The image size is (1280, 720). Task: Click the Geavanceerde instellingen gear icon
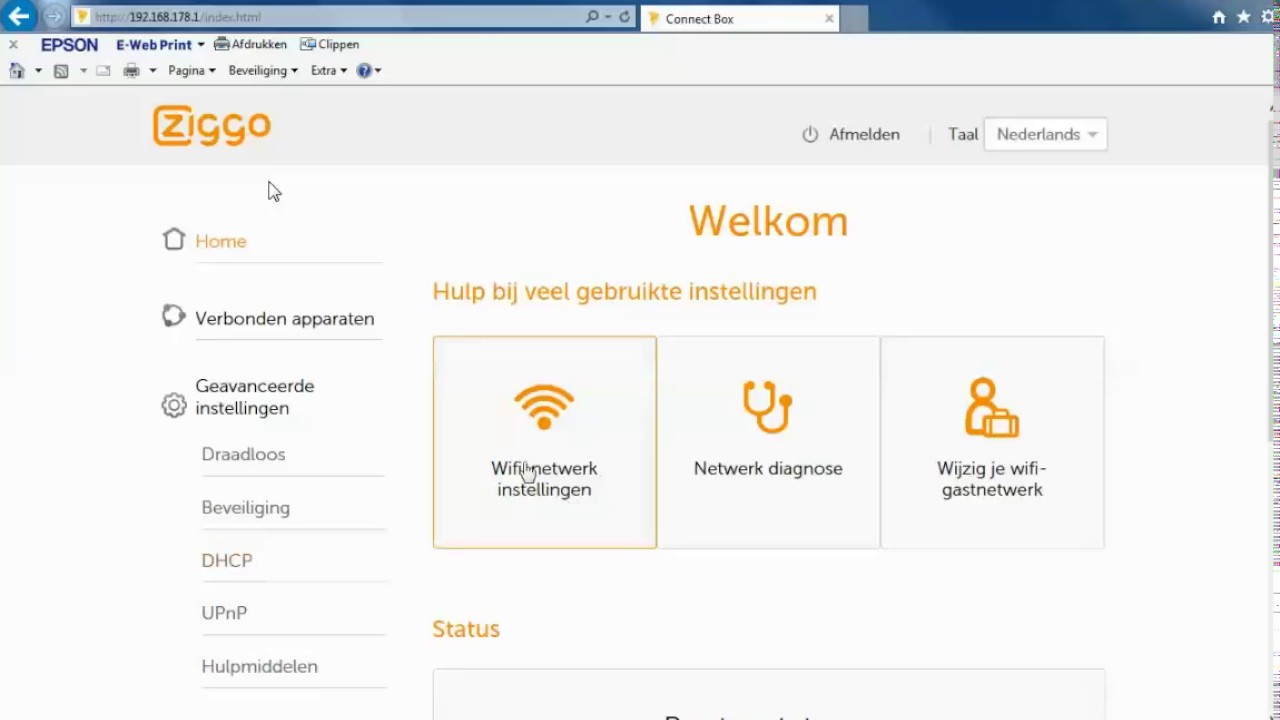pos(174,405)
